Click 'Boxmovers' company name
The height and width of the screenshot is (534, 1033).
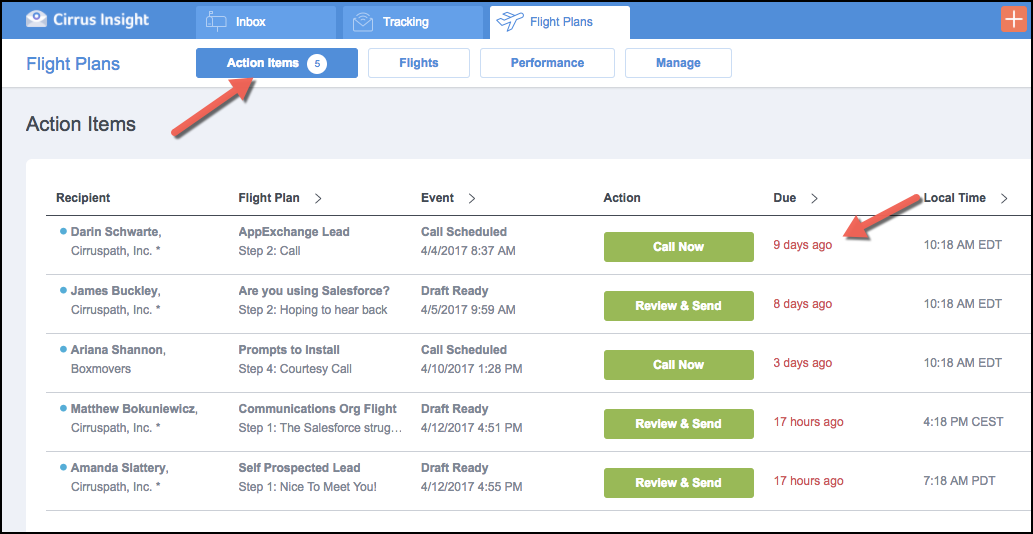tap(101, 369)
